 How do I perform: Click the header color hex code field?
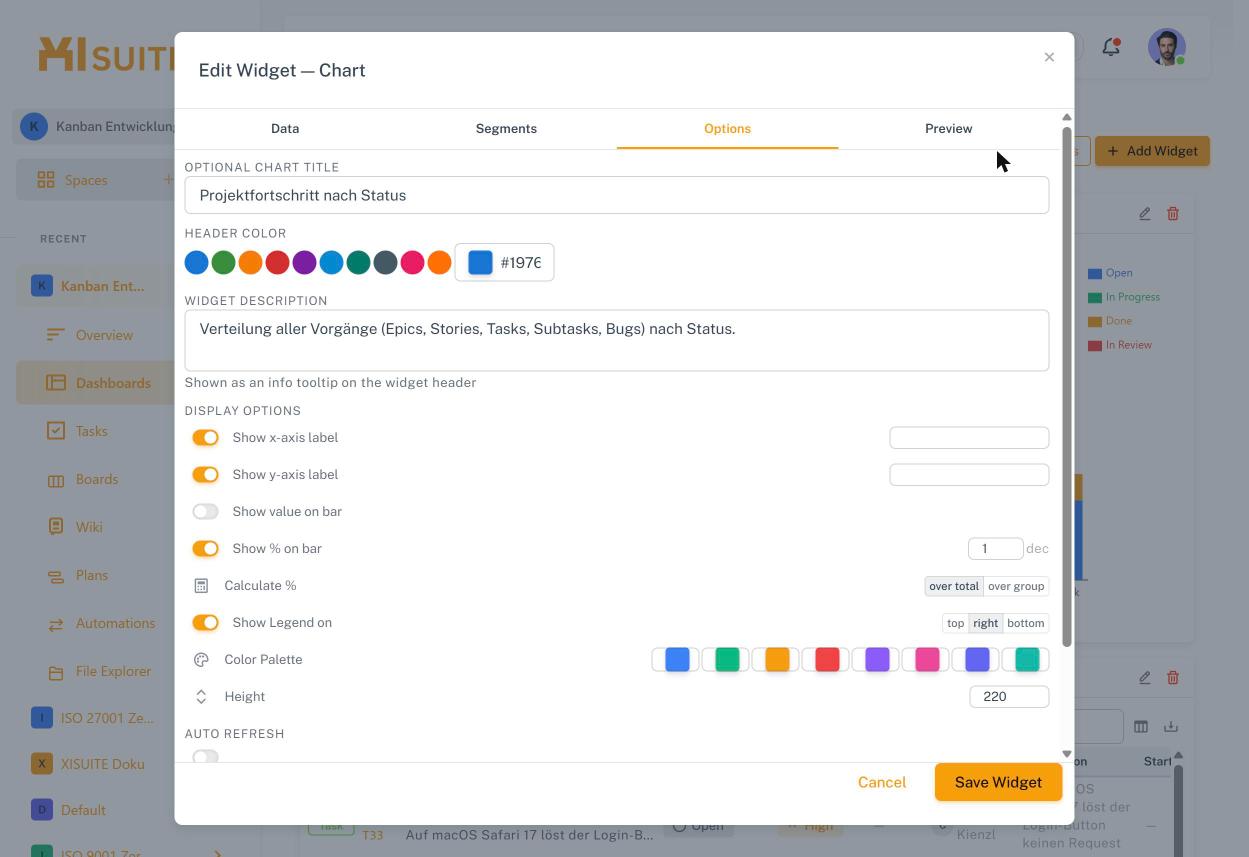[521, 262]
